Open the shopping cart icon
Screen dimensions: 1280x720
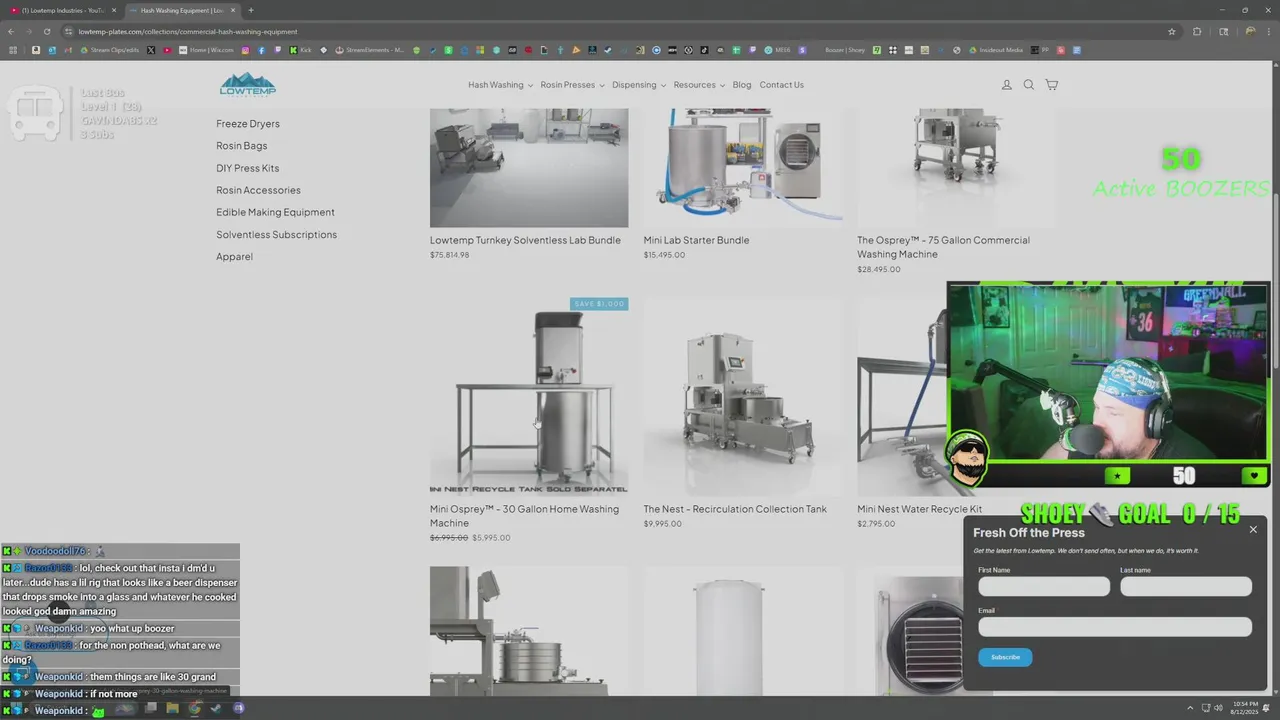pos(1051,85)
